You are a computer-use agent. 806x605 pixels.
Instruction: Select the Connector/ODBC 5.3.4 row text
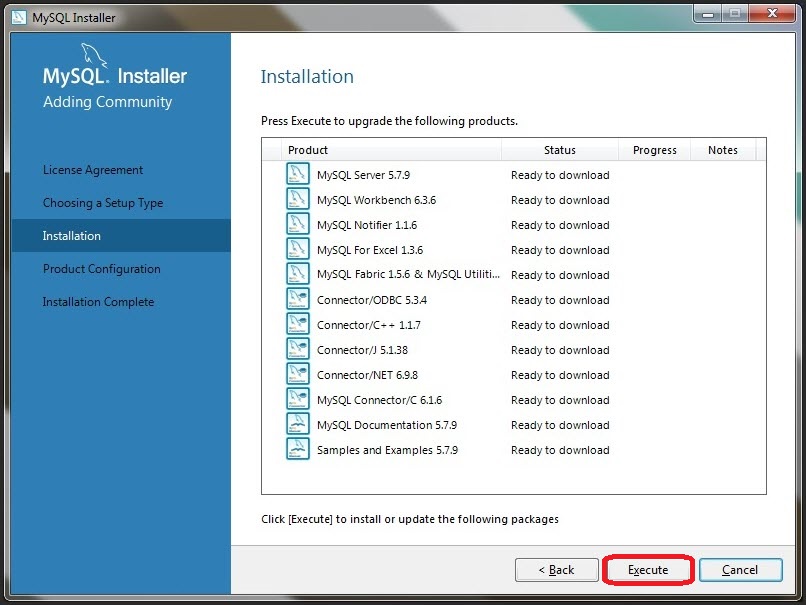pos(372,300)
